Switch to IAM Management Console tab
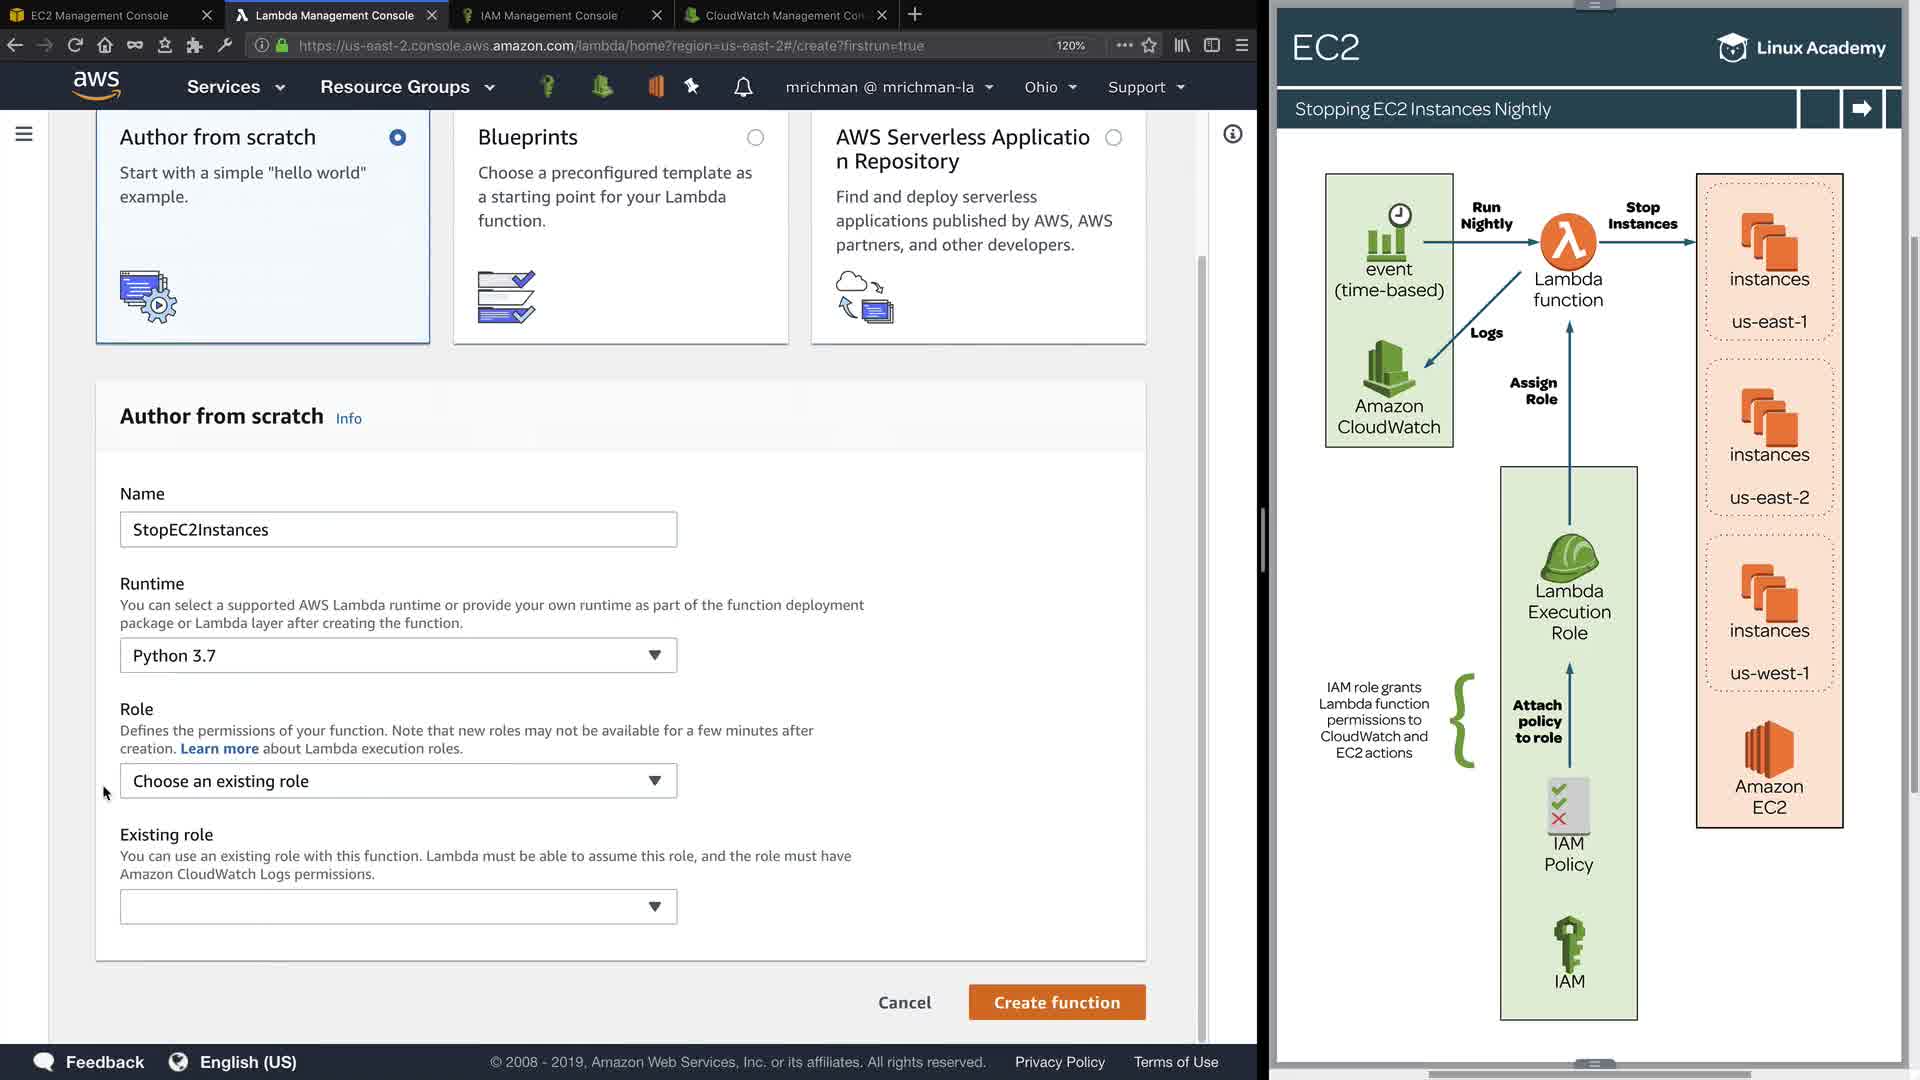 549,15
